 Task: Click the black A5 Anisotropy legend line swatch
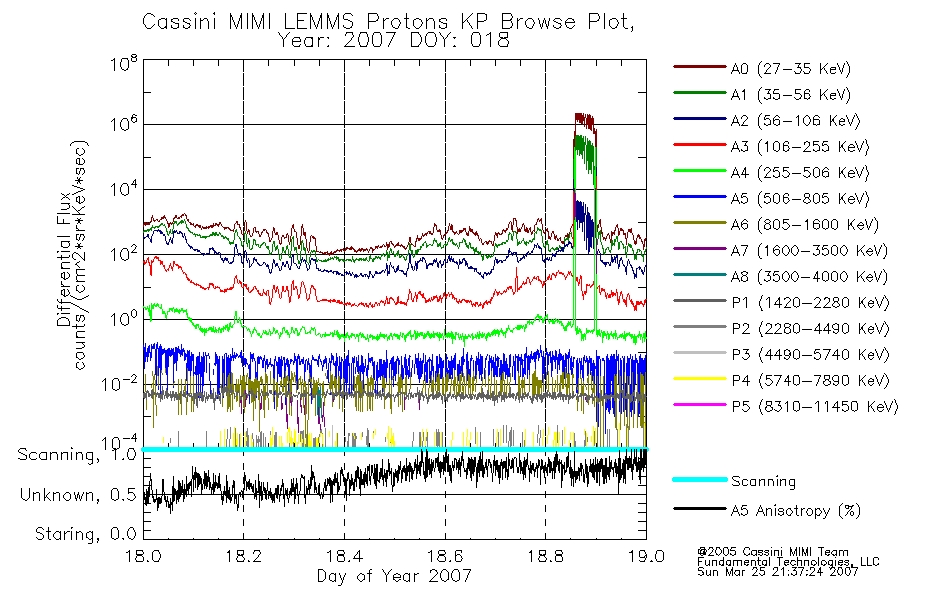coord(700,508)
